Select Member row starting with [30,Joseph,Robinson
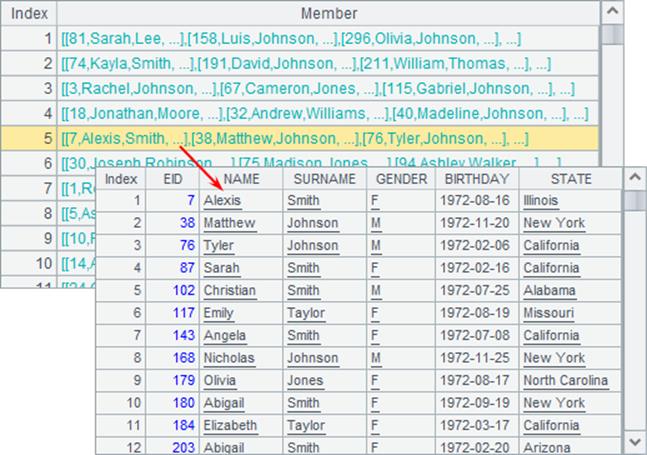Screen dimensions: 647x455 (x=300, y=161)
